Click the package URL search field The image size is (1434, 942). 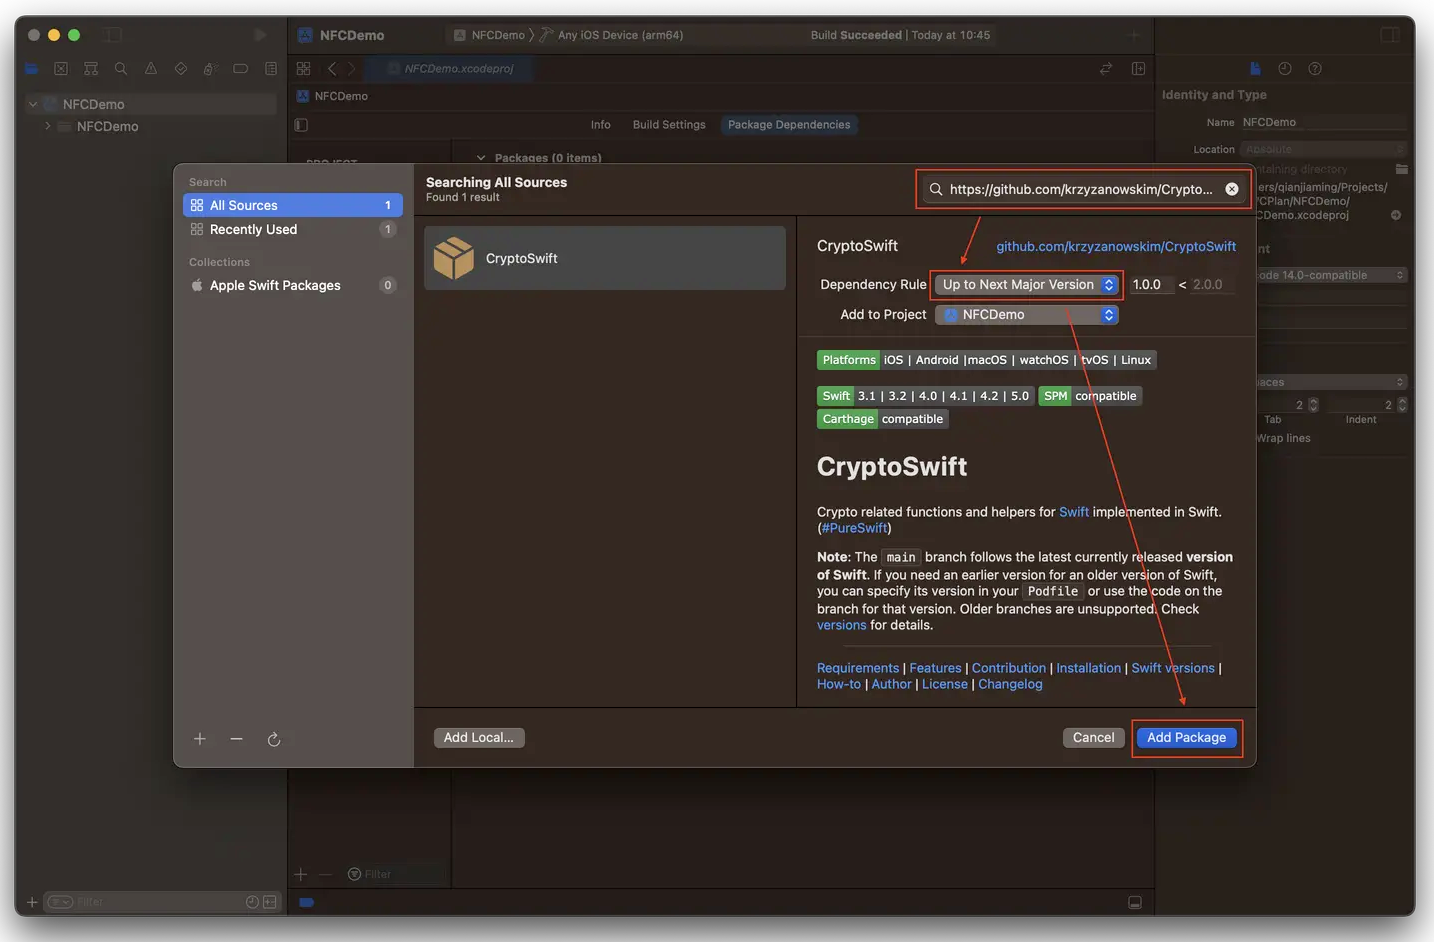(x=1084, y=189)
